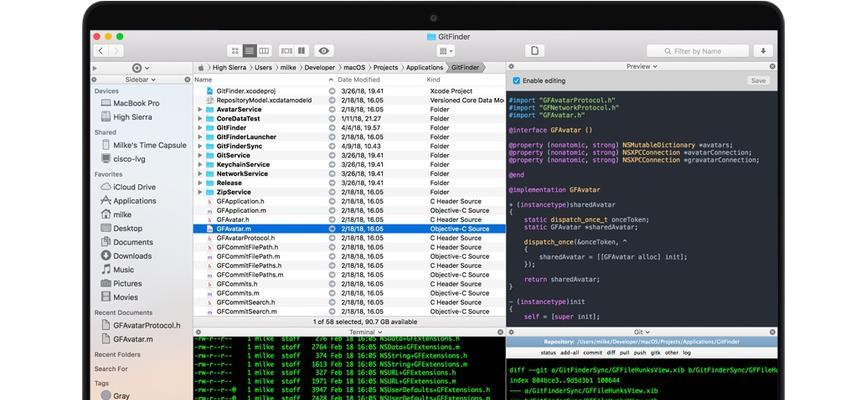Select GFAvatar.m file row
This screenshot has height=400, width=866.
click(x=349, y=229)
